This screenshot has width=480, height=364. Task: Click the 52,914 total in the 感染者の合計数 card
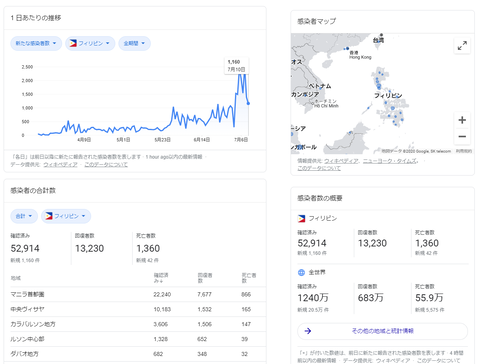[25, 248]
